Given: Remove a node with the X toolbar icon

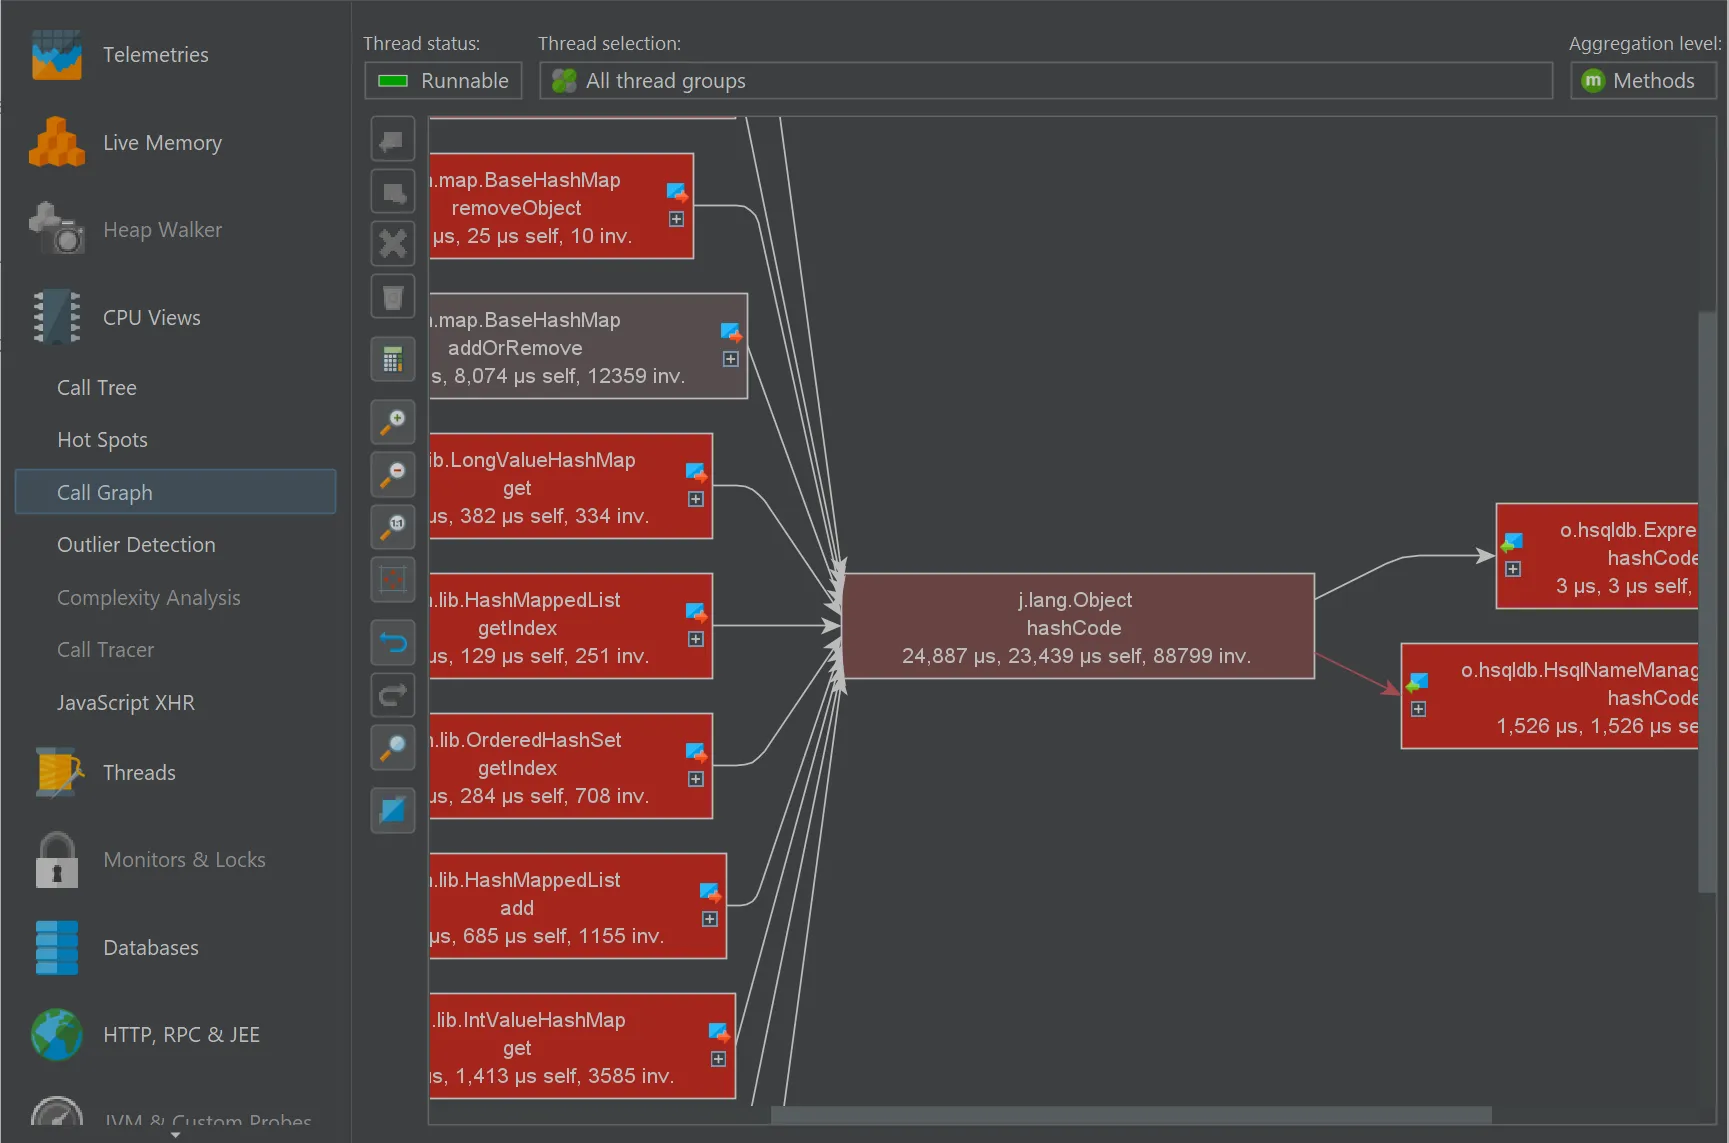Looking at the screenshot, I should pyautogui.click(x=392, y=243).
